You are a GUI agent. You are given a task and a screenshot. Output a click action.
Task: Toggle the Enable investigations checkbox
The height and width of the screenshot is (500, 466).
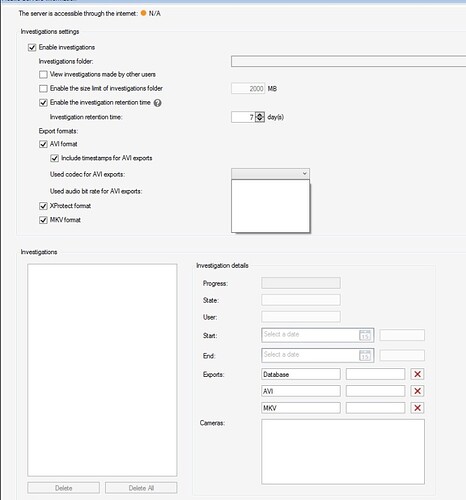click(32, 48)
